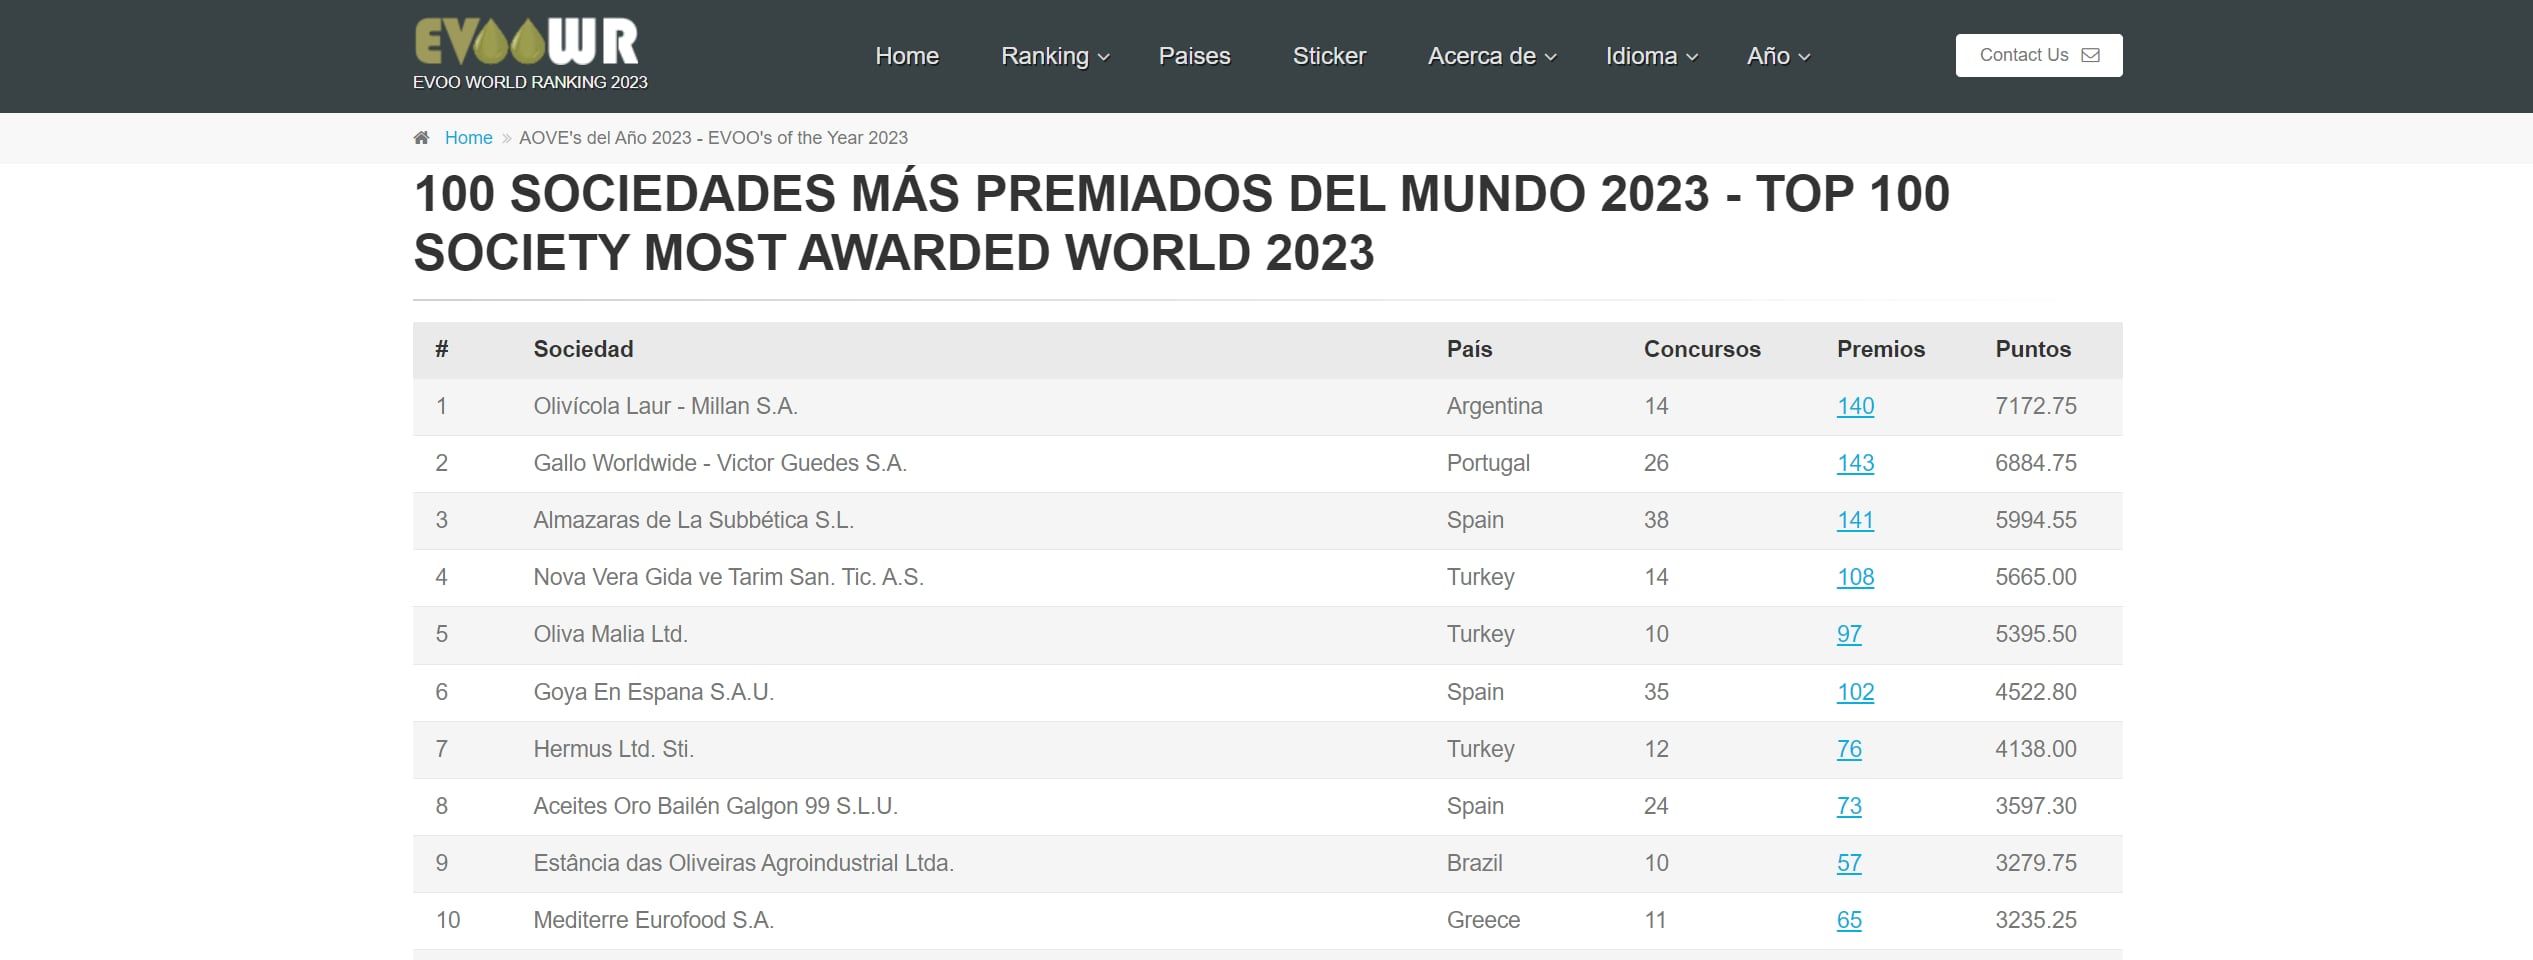Click the Contact Us button
Viewport: 2533px width, 960px height.
[2038, 55]
